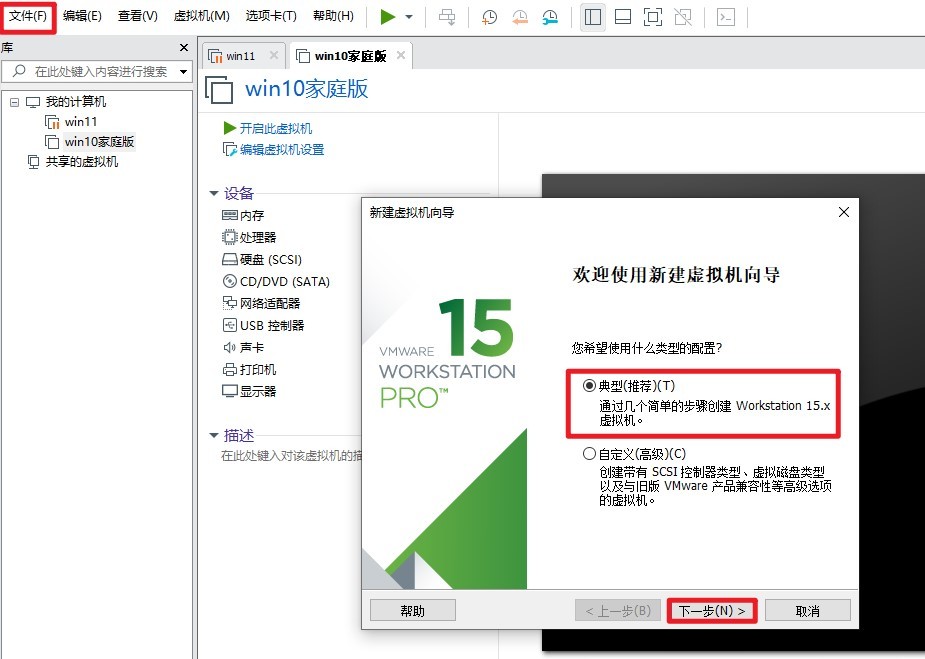Image resolution: width=925 pixels, height=659 pixels.
Task: Toggle the library sidebar view icon
Action: [593, 17]
